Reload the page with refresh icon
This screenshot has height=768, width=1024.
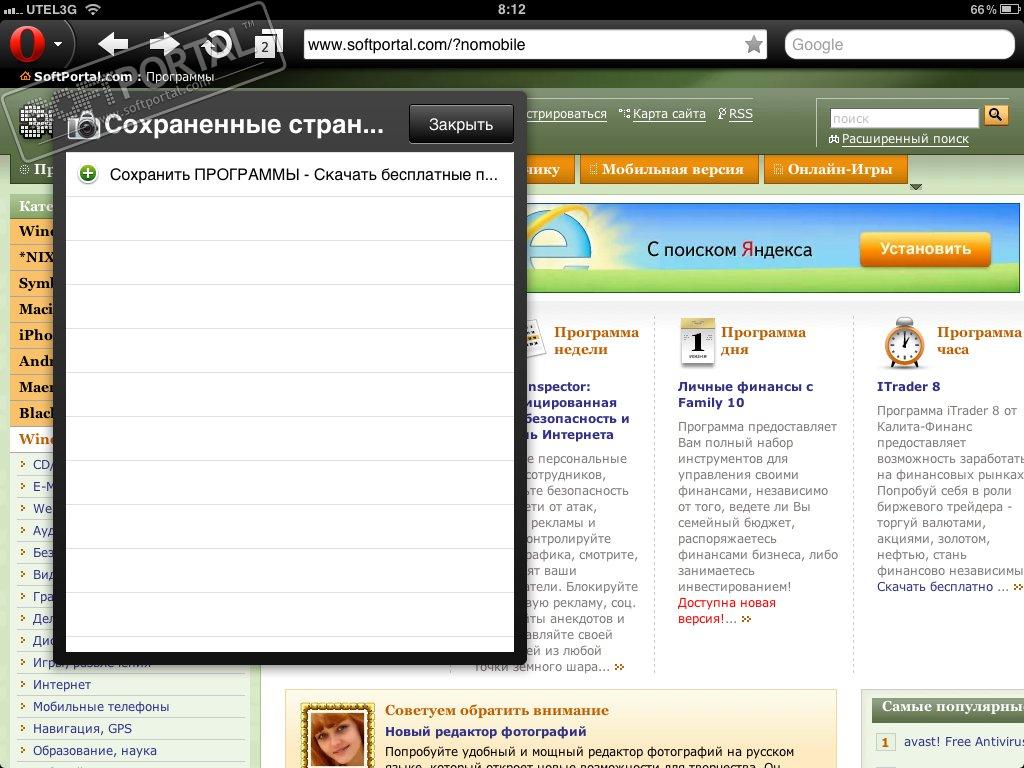(x=217, y=44)
